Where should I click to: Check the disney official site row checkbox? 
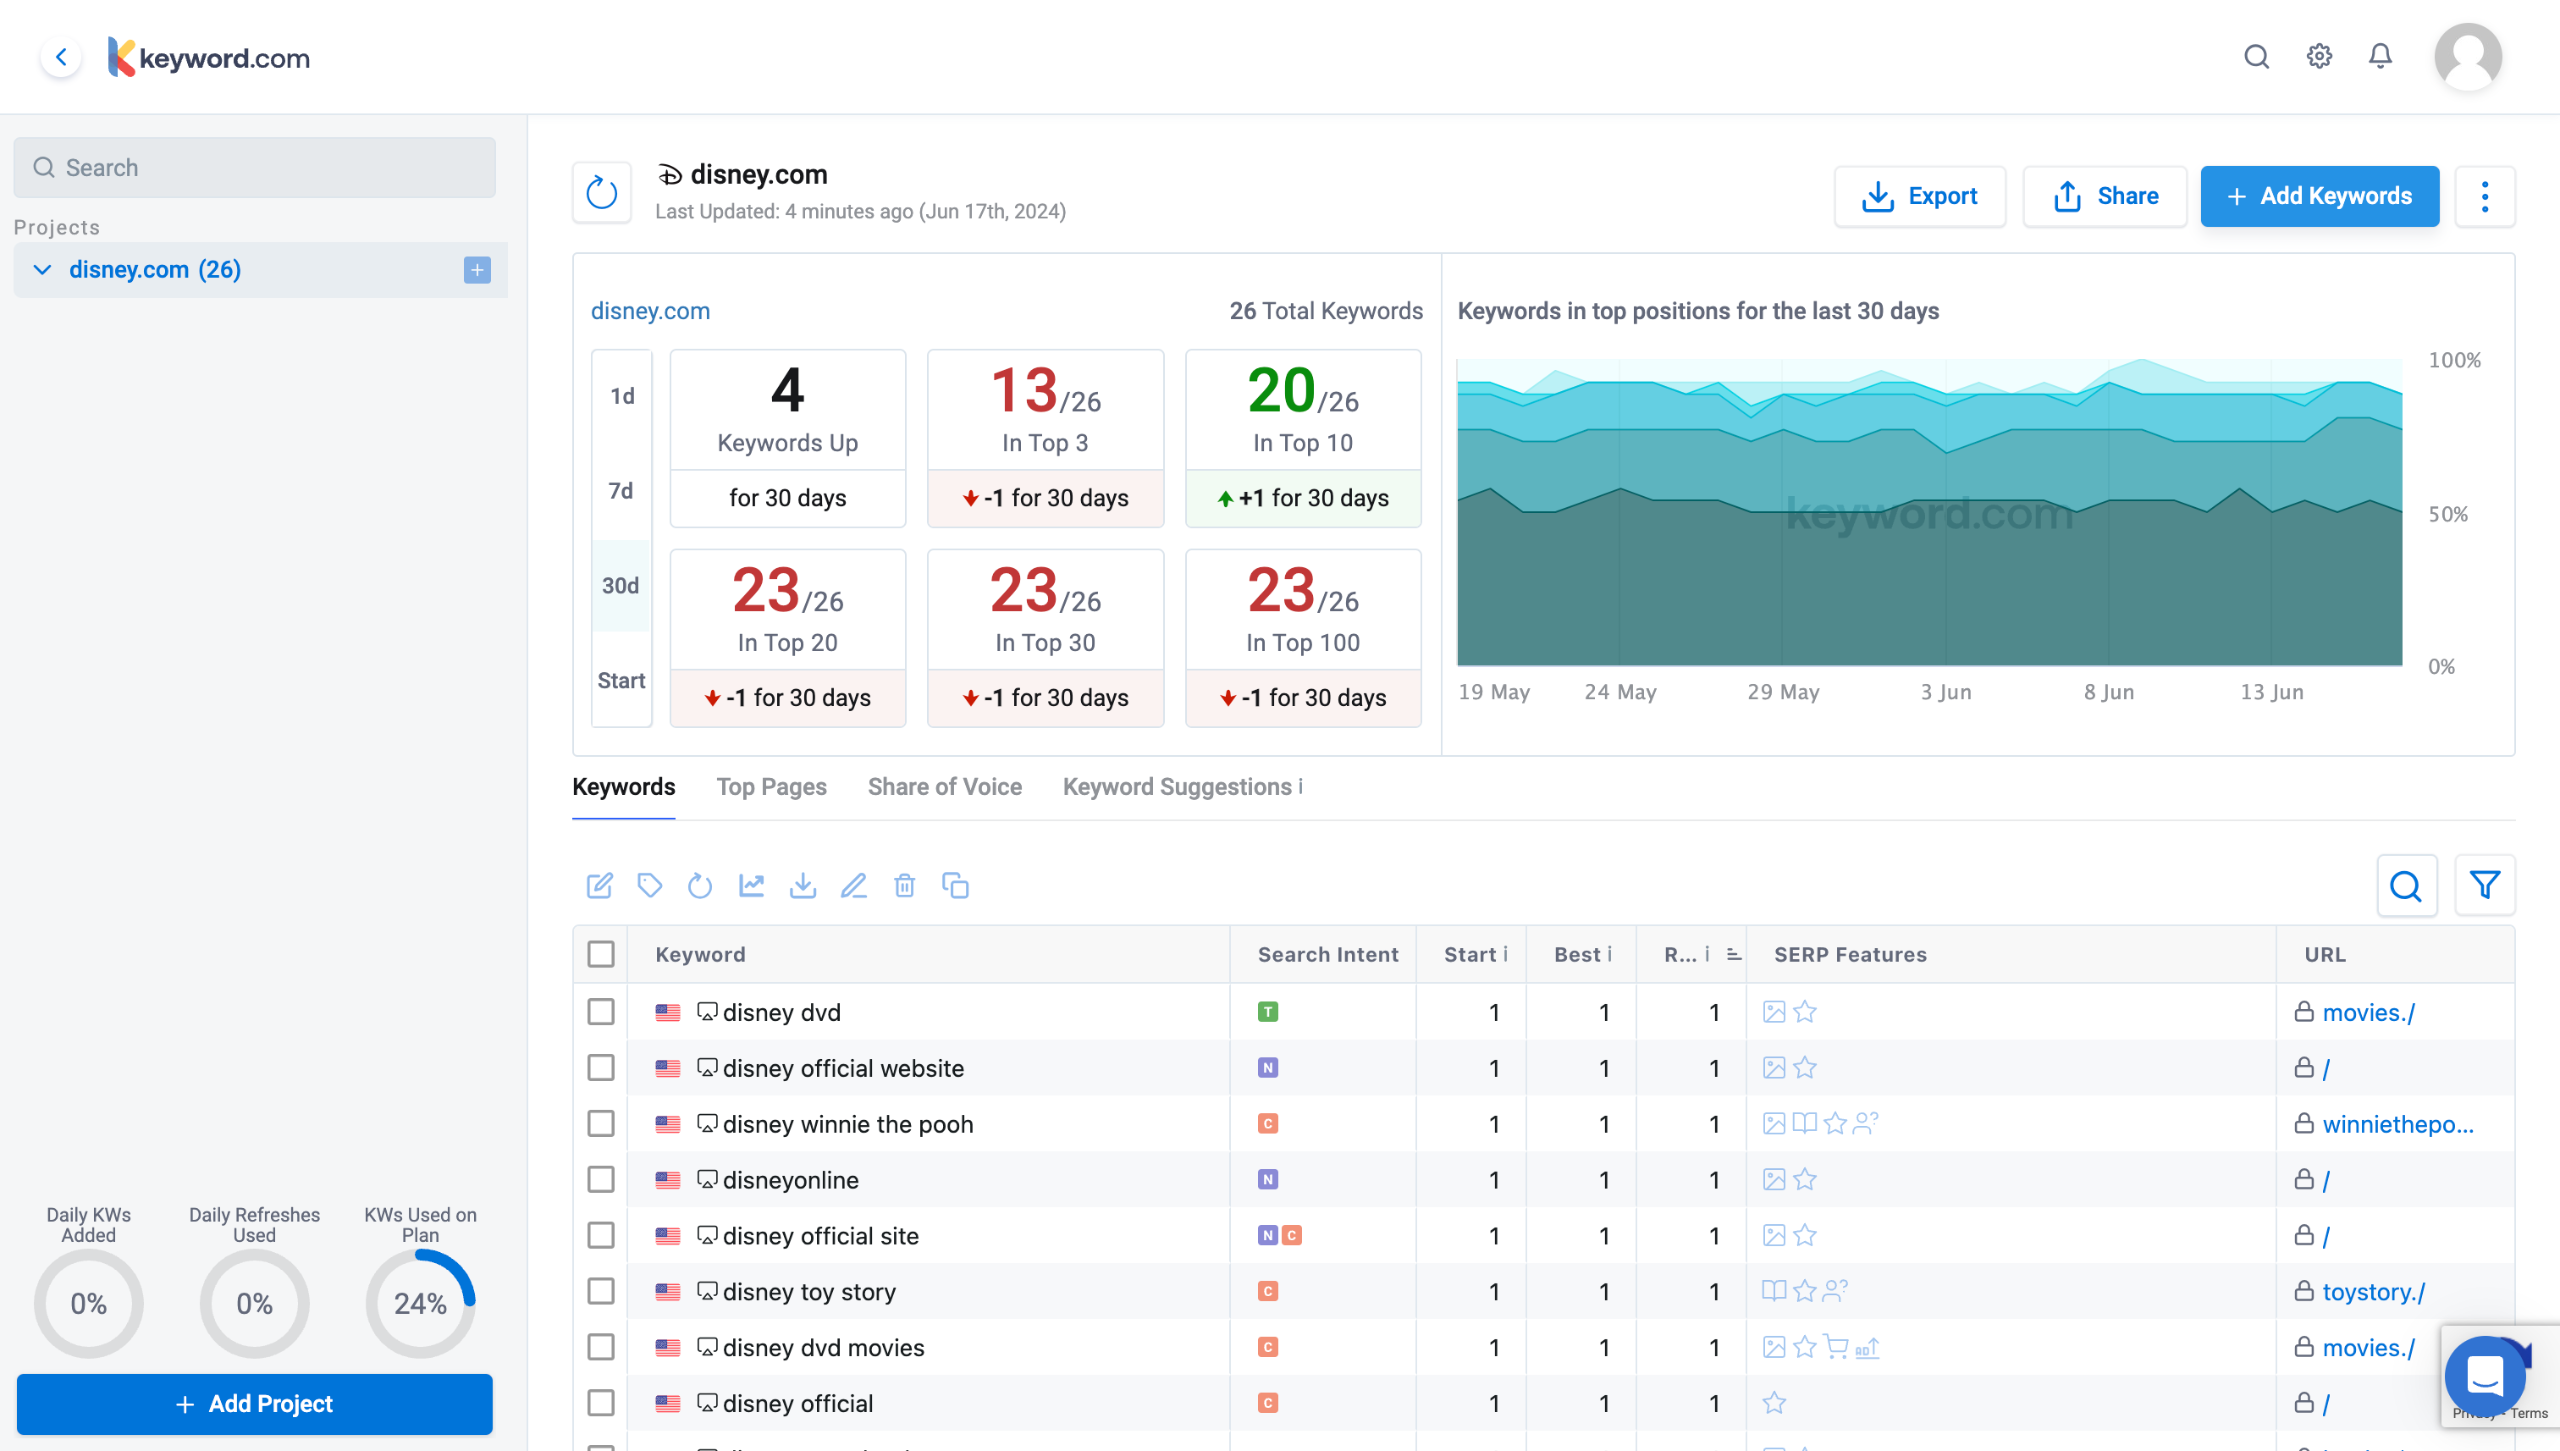(601, 1236)
